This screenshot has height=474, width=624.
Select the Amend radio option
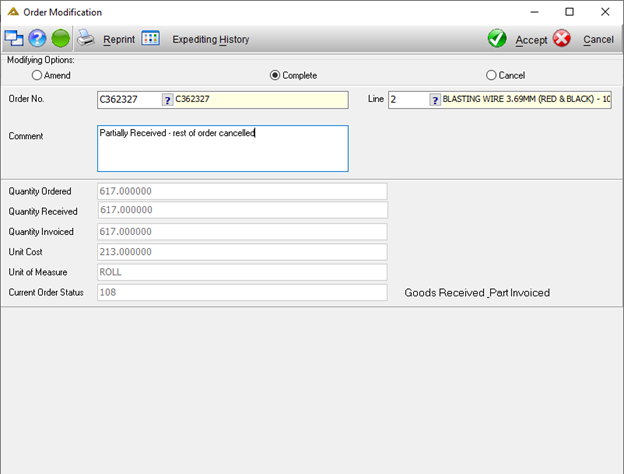click(x=37, y=75)
